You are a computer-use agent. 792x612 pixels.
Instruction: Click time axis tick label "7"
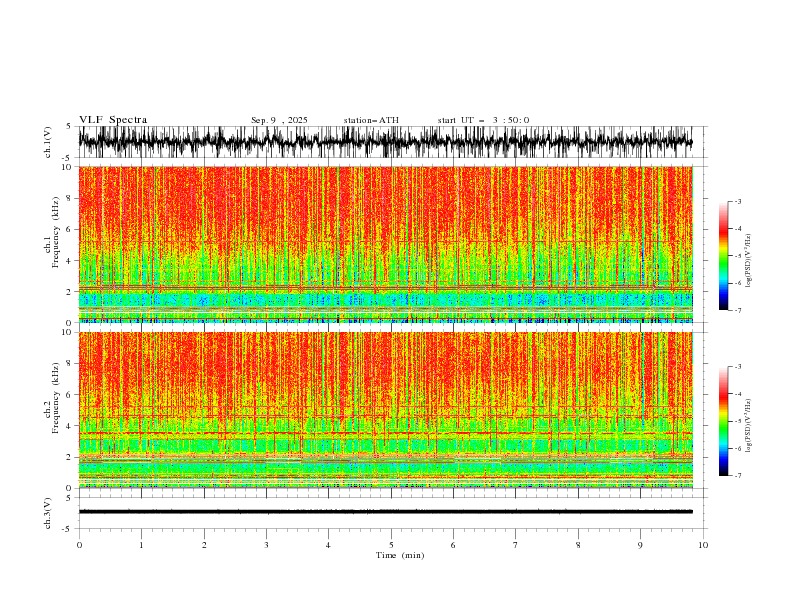click(x=516, y=545)
